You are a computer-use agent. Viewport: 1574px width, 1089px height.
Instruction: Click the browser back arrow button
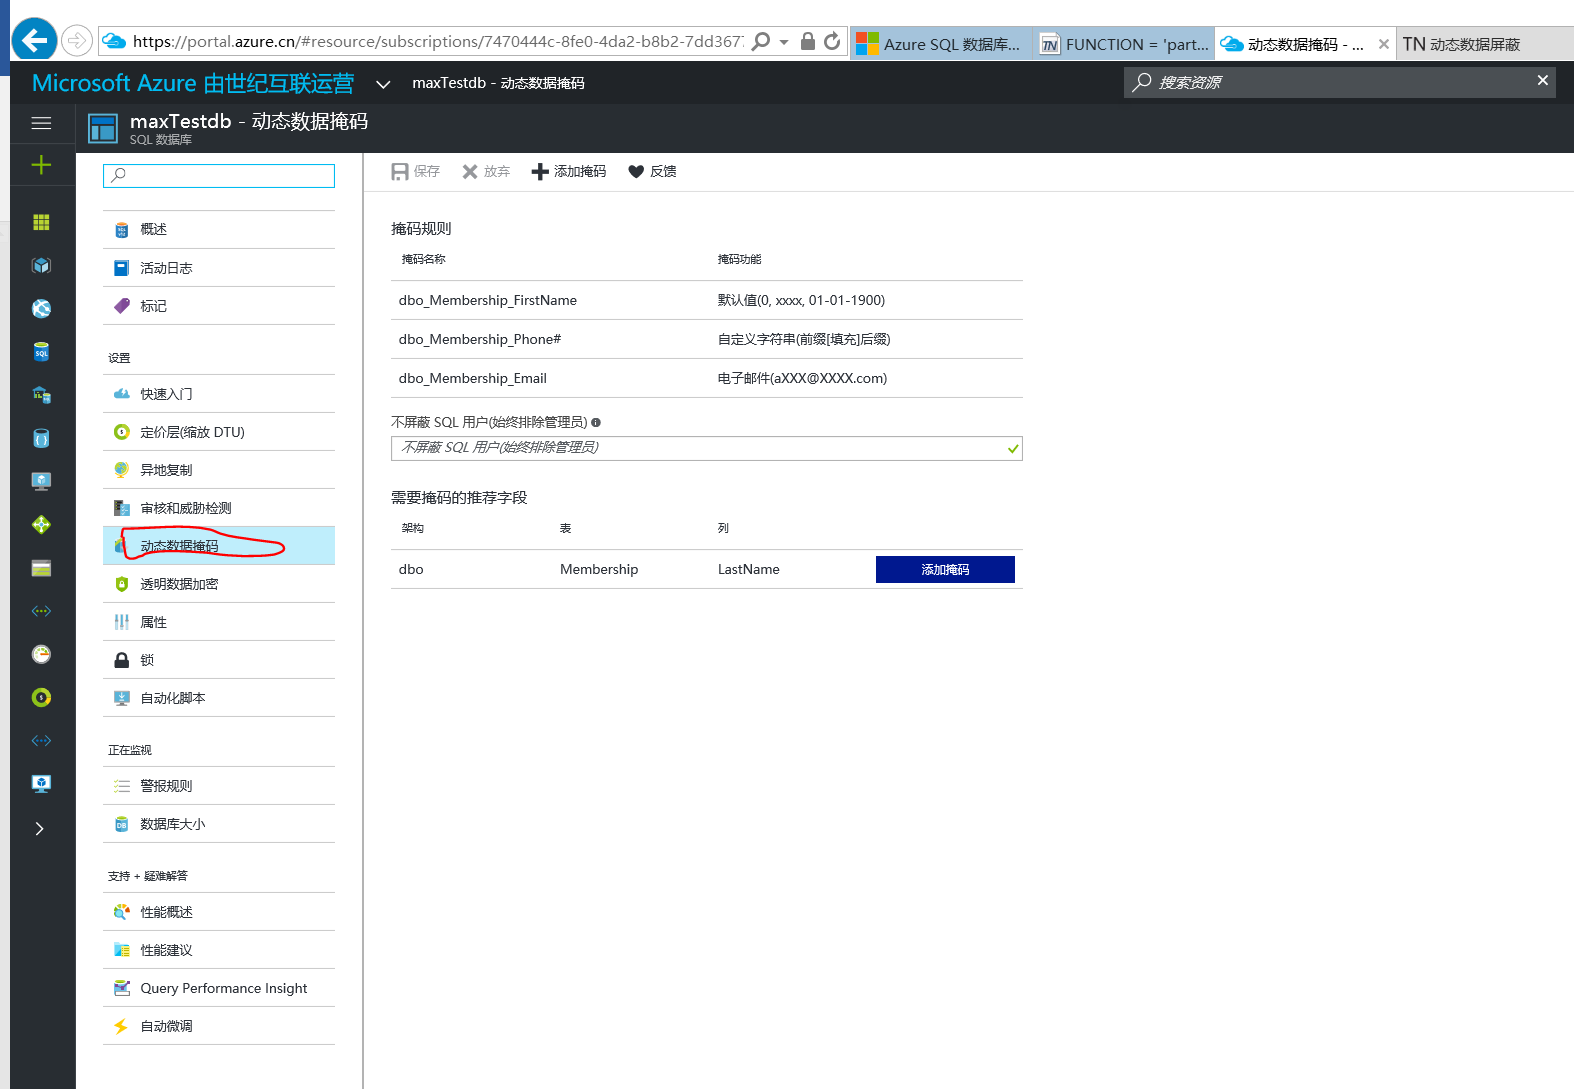[x=34, y=40]
